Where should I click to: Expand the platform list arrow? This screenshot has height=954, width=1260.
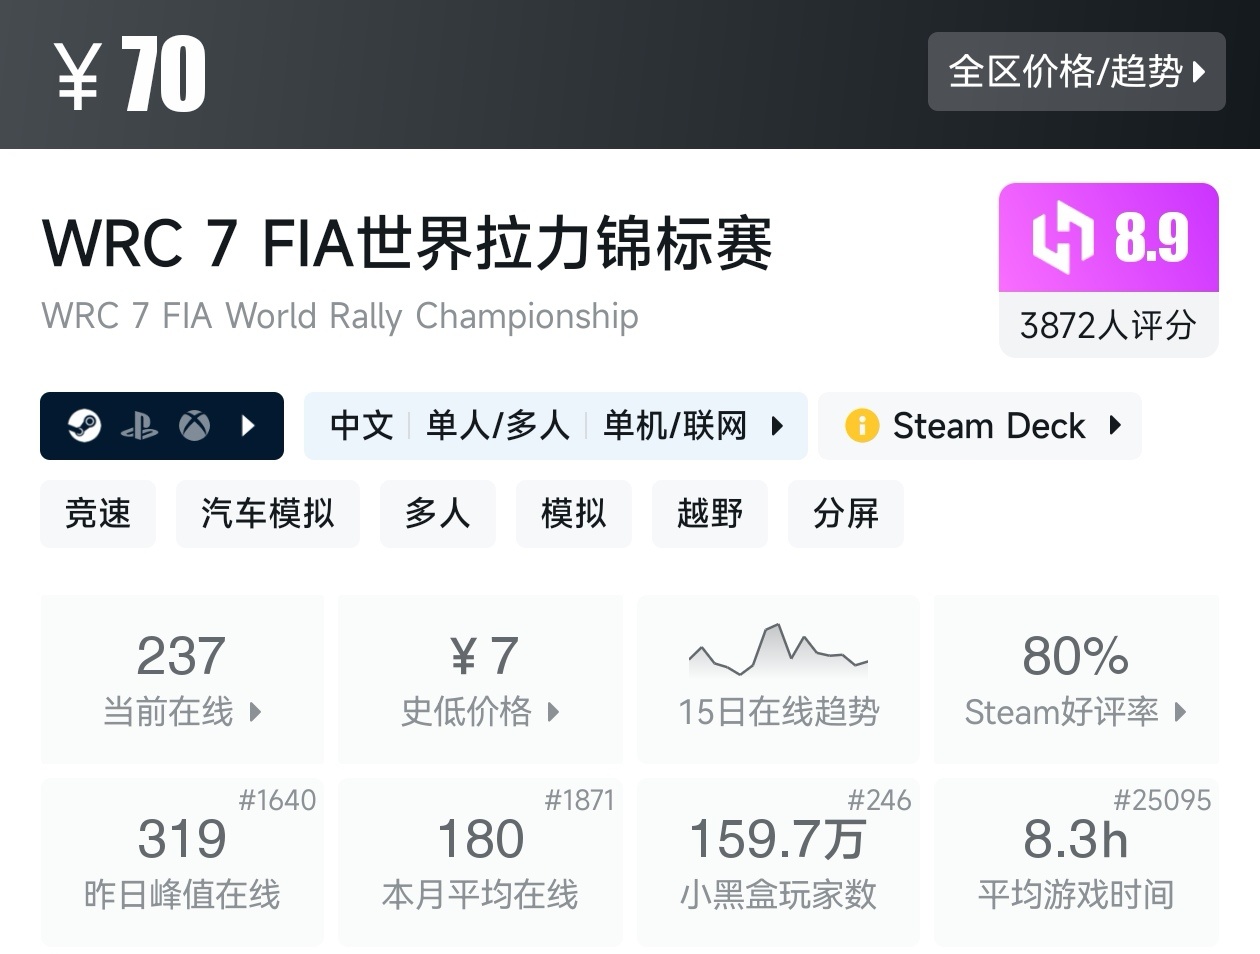(248, 426)
